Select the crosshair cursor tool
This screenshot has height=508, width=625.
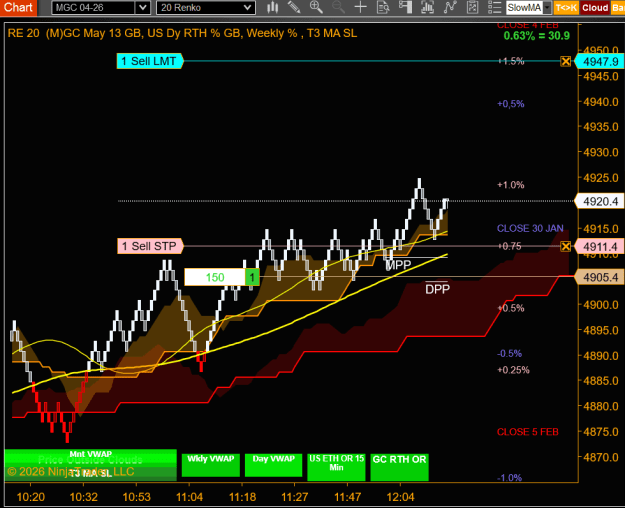[x=360, y=7]
